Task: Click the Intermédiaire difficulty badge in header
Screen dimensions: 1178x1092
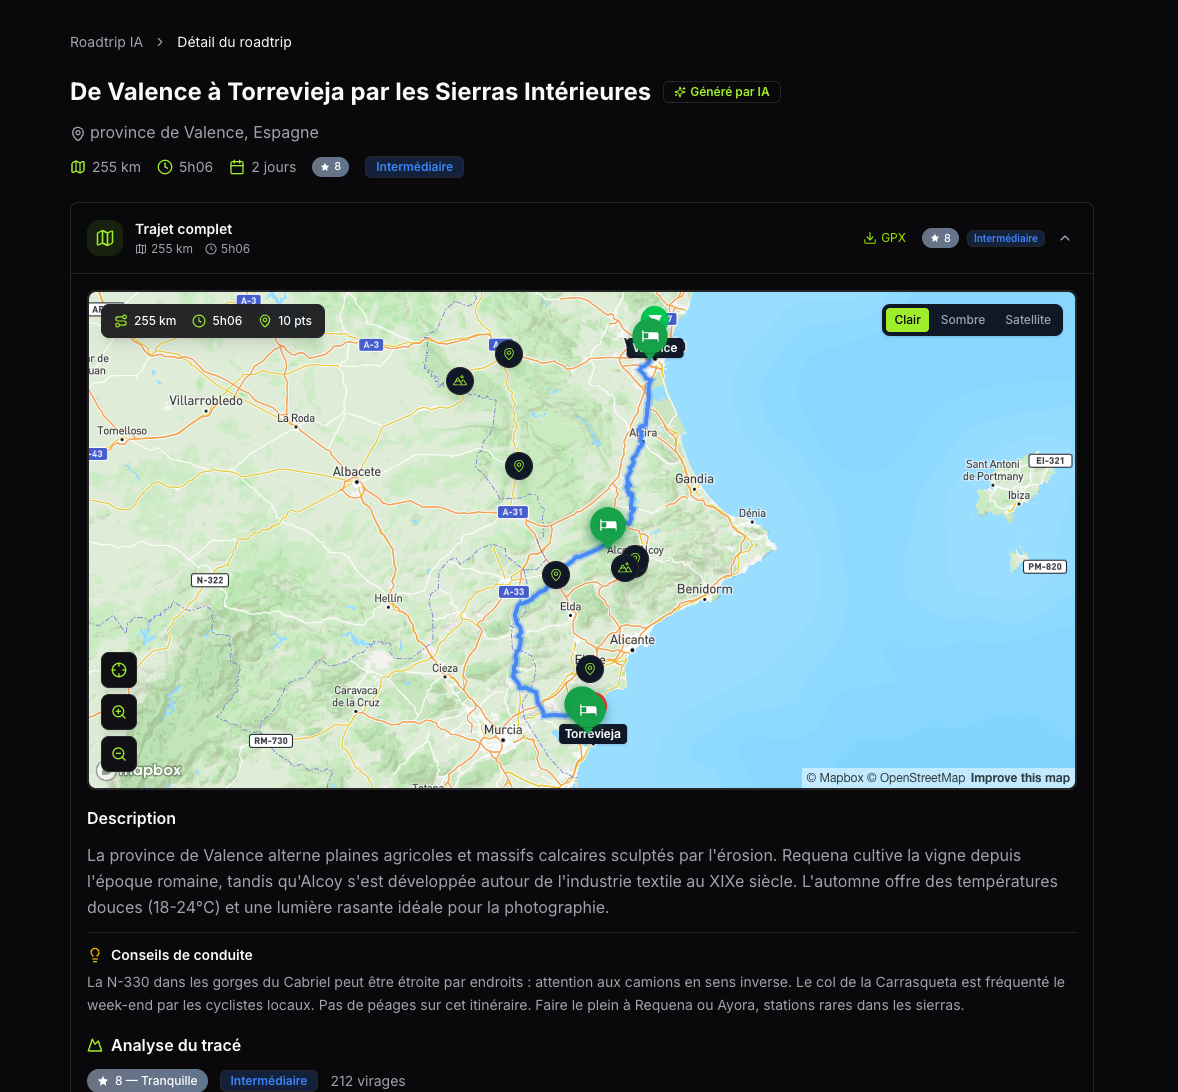Action: click(414, 167)
